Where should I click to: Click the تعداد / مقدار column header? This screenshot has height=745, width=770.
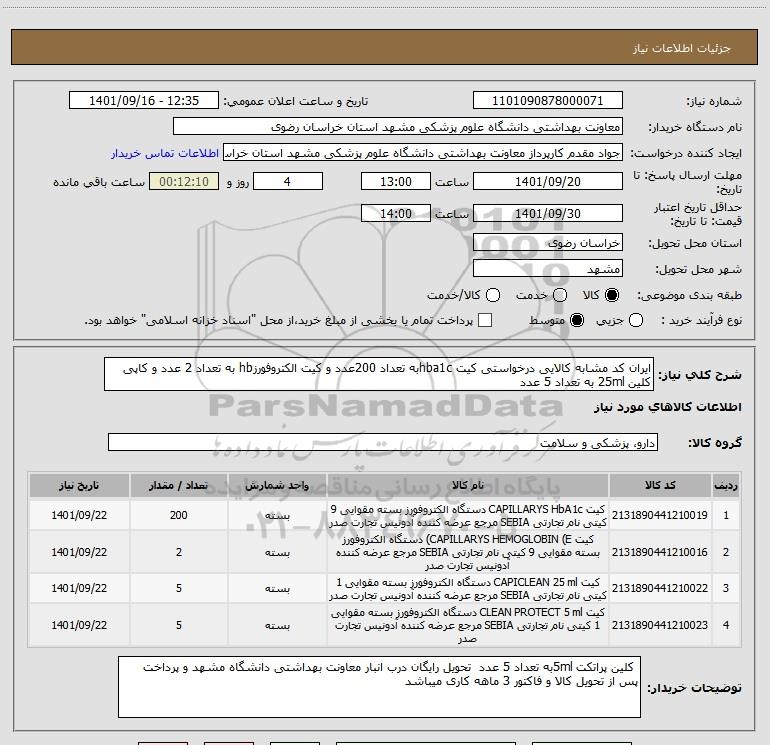click(179, 485)
